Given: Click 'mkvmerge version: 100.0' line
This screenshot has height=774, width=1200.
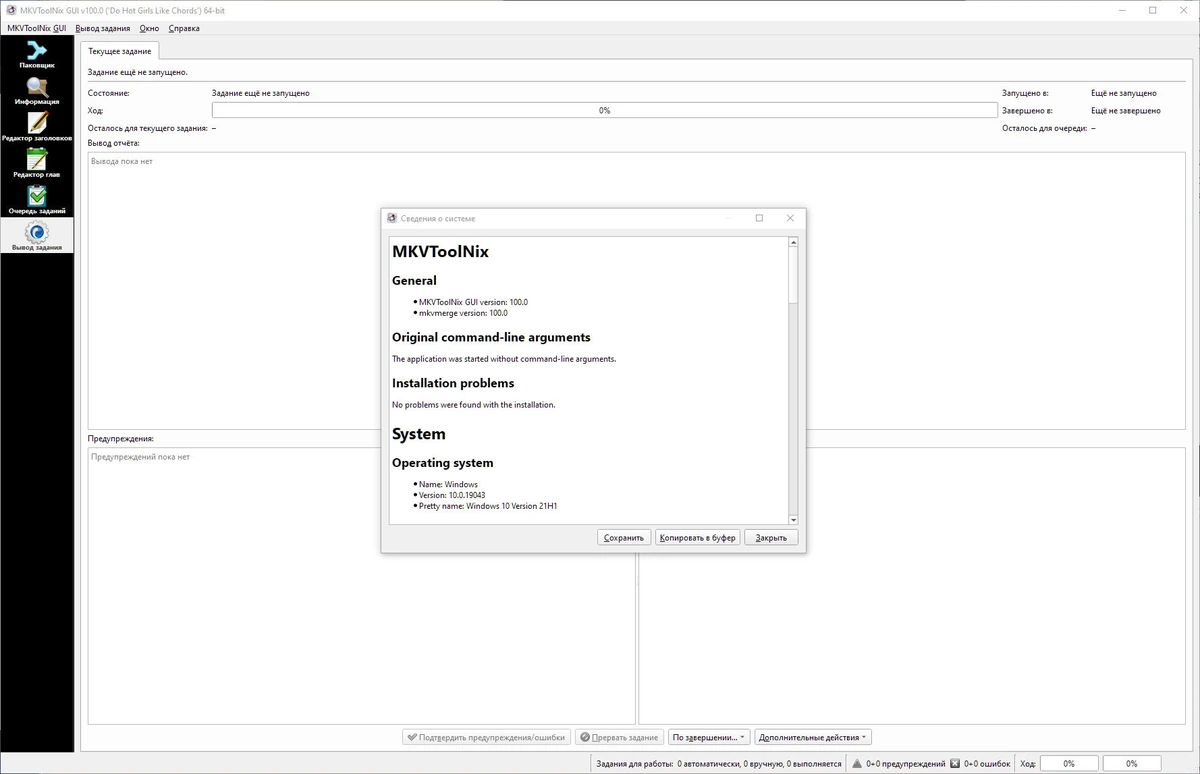Looking at the screenshot, I should click(464, 313).
